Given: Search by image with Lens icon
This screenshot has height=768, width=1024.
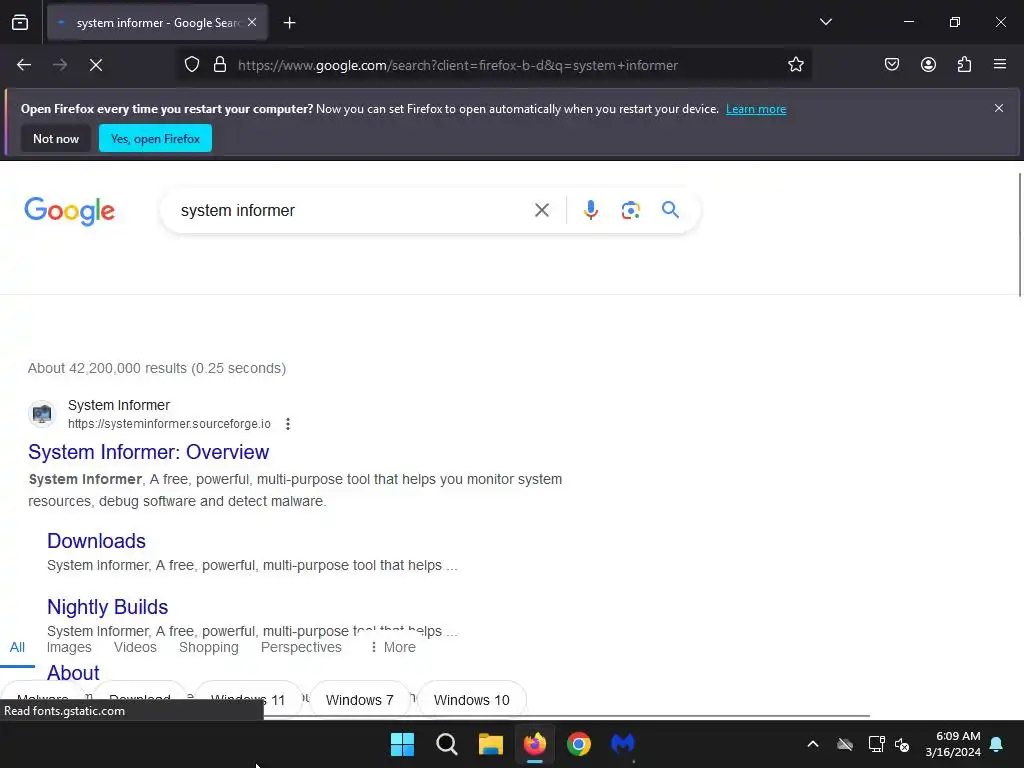Looking at the screenshot, I should tap(630, 210).
